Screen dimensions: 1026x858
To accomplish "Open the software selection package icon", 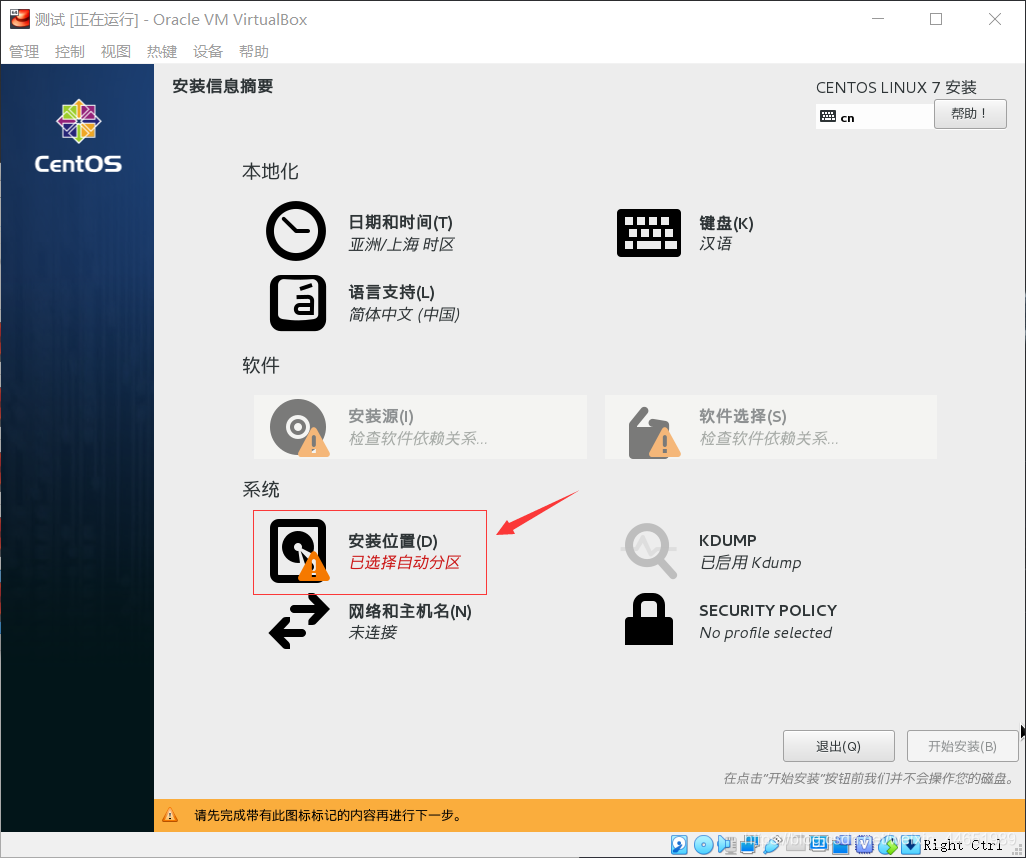I will pos(654,433).
